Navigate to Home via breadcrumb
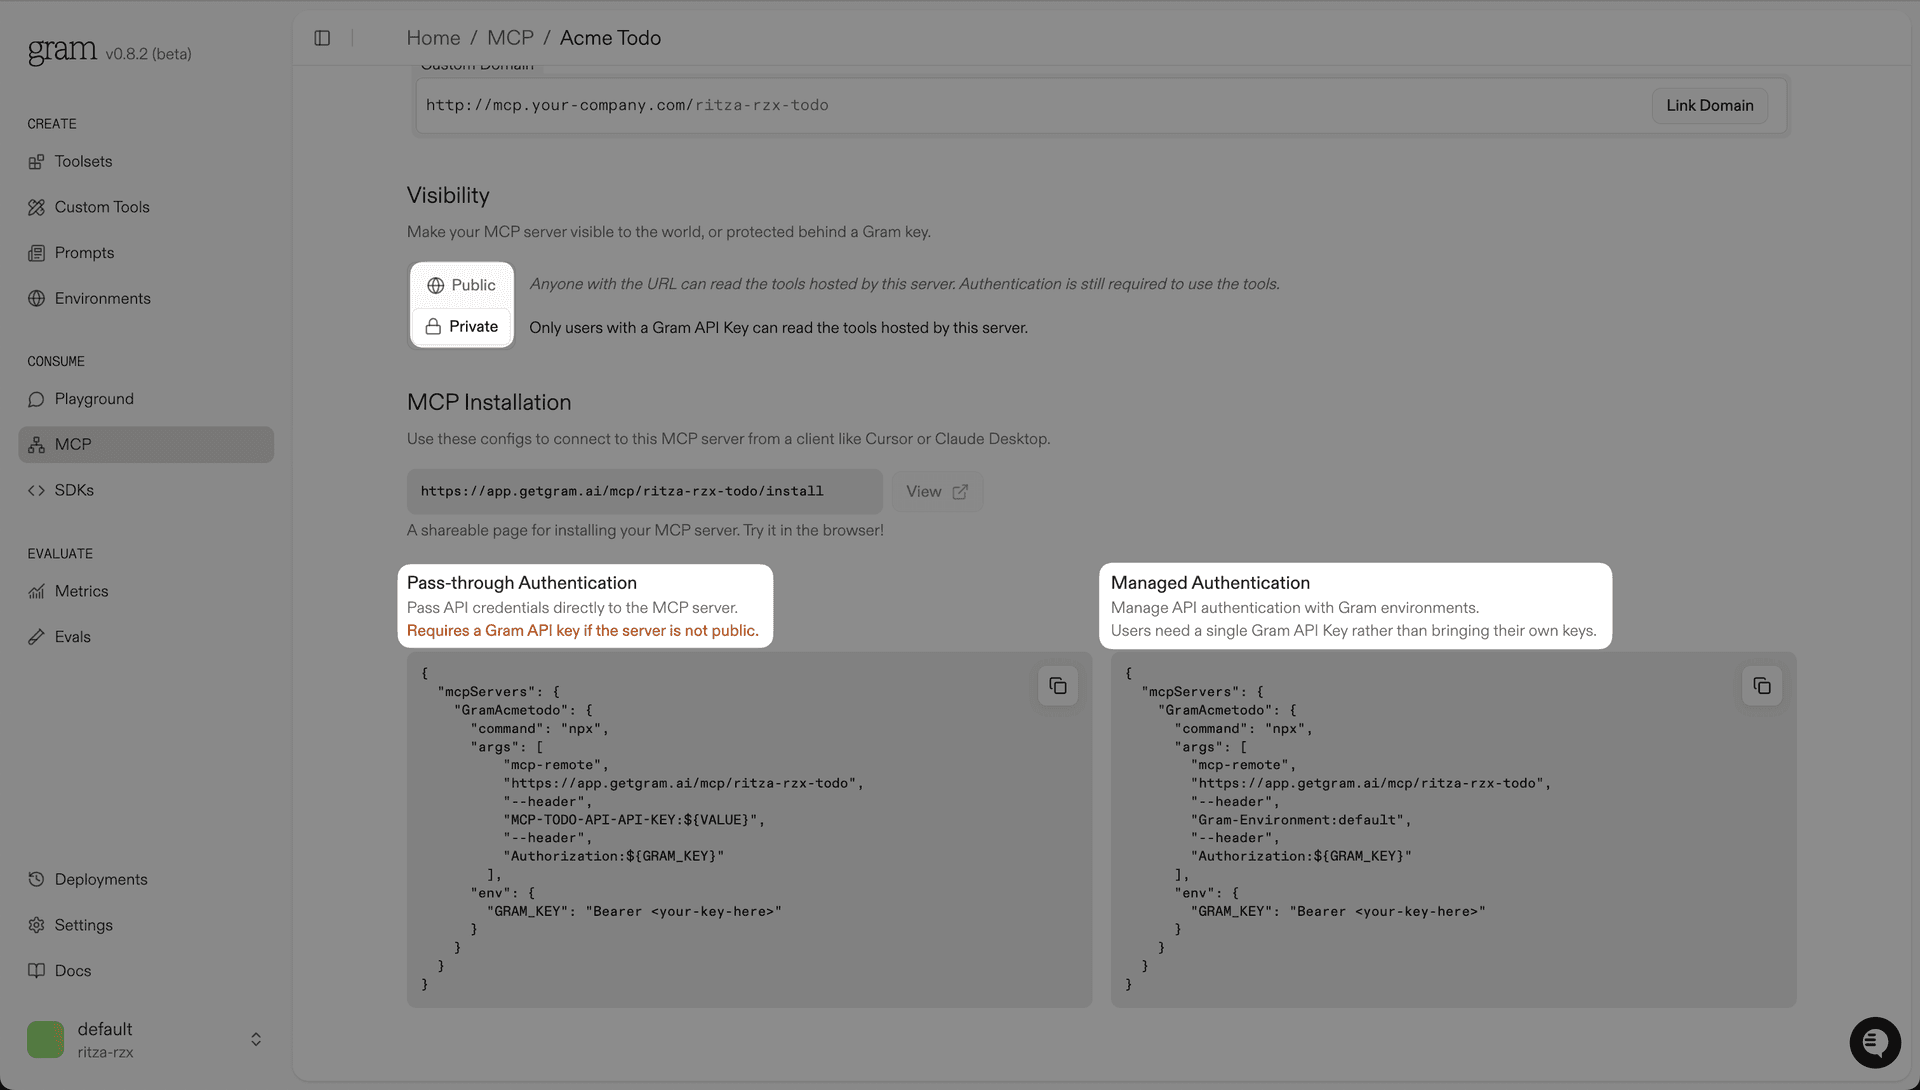This screenshot has width=1920, height=1090. point(433,37)
